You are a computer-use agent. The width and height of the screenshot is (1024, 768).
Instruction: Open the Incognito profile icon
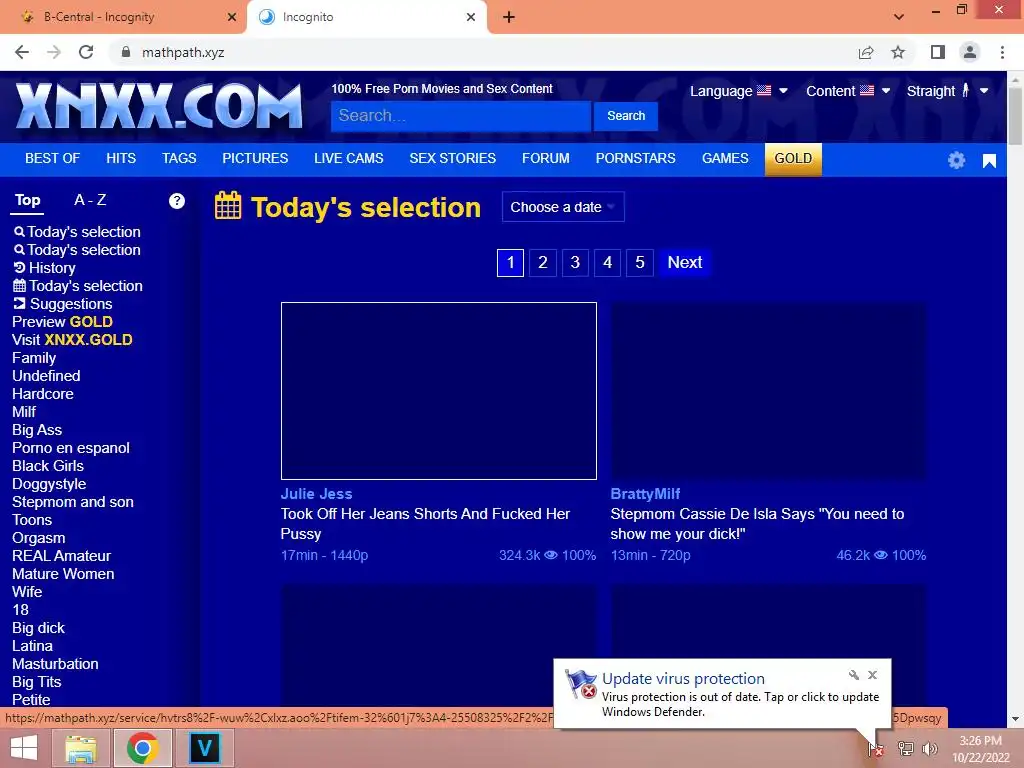coord(970,52)
